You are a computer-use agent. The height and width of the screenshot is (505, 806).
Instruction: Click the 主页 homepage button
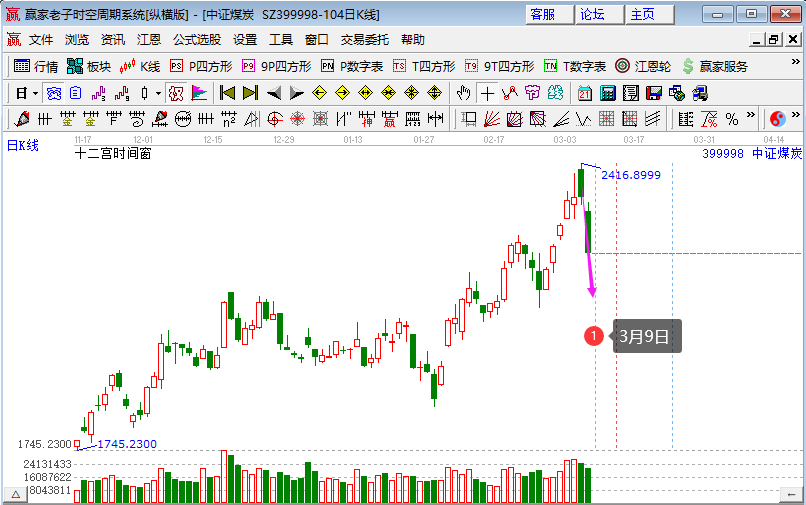(x=650, y=14)
